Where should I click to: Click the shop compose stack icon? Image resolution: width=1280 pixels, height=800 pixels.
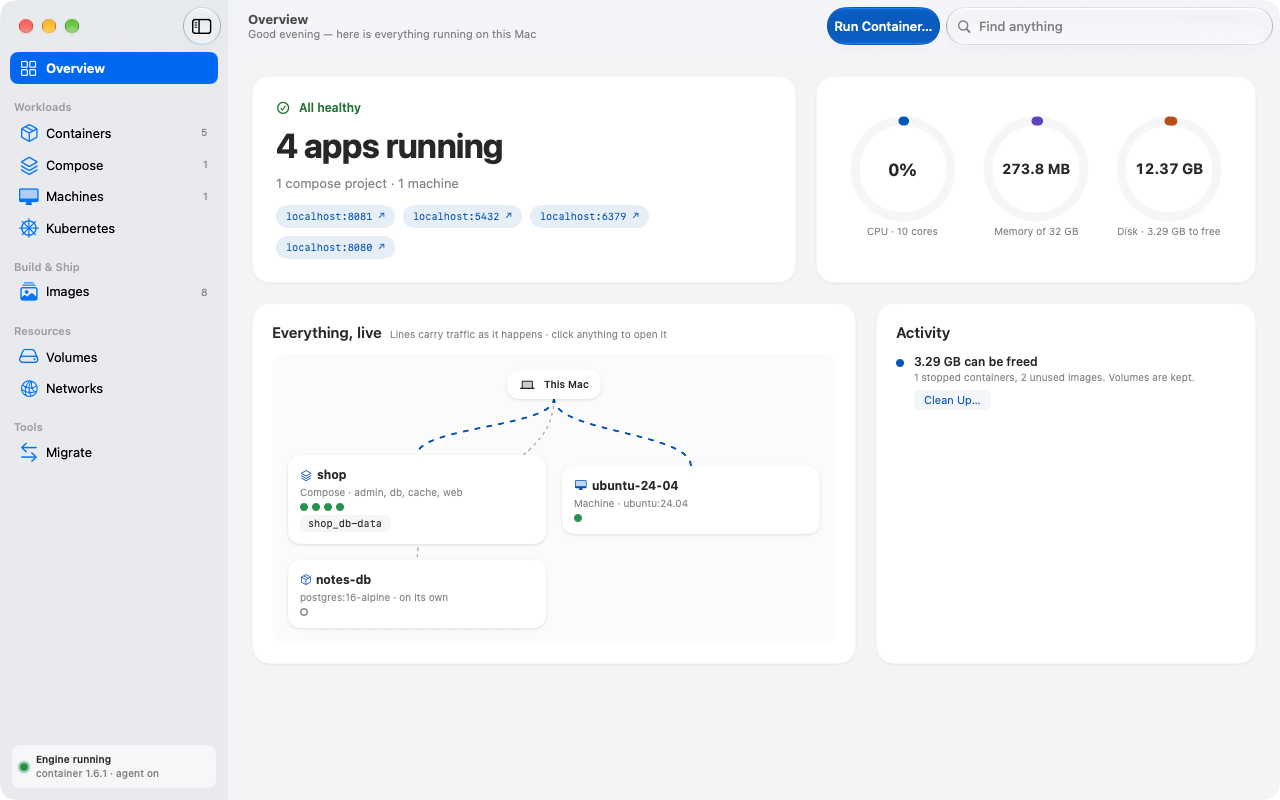pyautogui.click(x=306, y=475)
